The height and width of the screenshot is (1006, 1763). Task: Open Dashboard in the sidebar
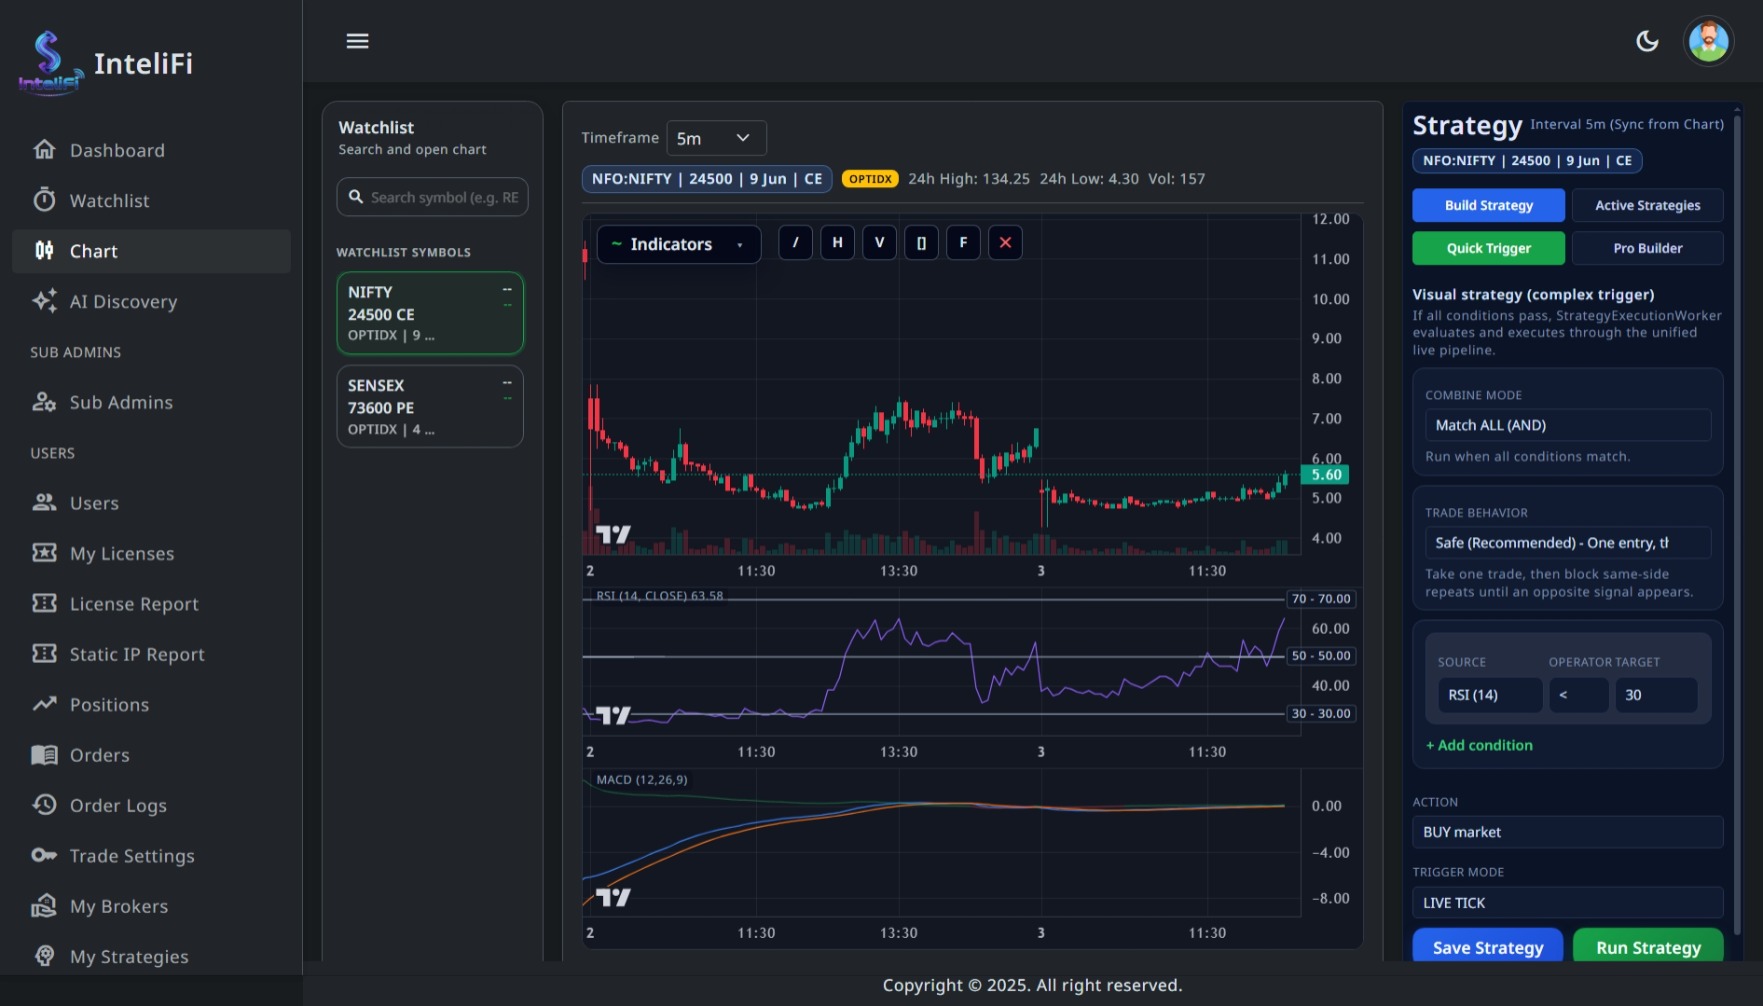(x=151, y=150)
